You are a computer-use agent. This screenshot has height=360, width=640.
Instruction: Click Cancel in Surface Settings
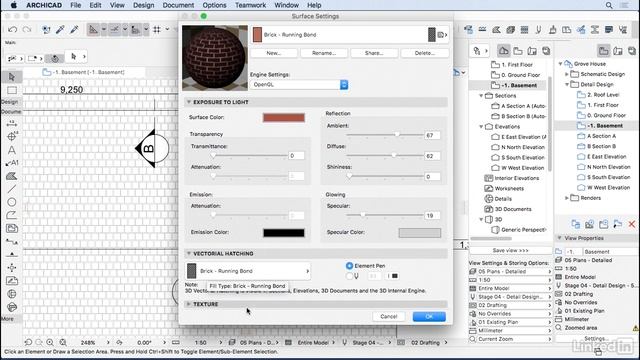click(x=389, y=316)
